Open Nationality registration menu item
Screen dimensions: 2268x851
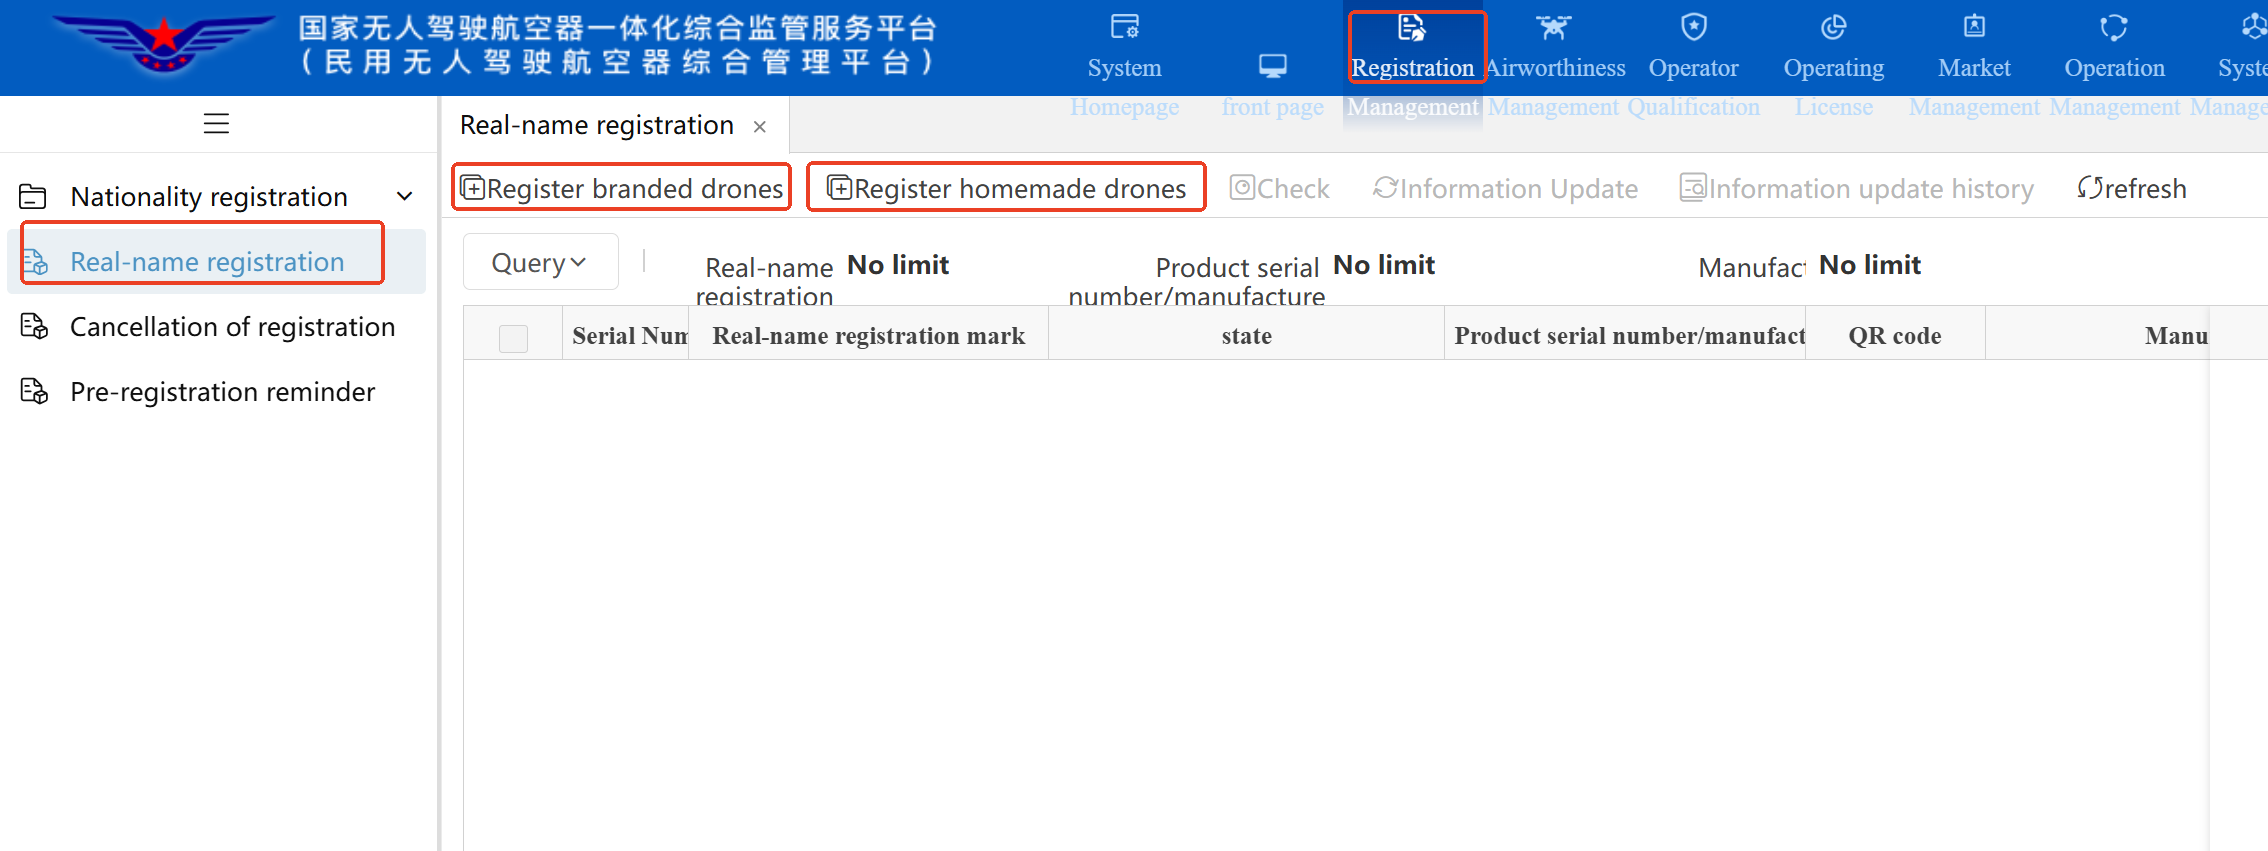216,196
